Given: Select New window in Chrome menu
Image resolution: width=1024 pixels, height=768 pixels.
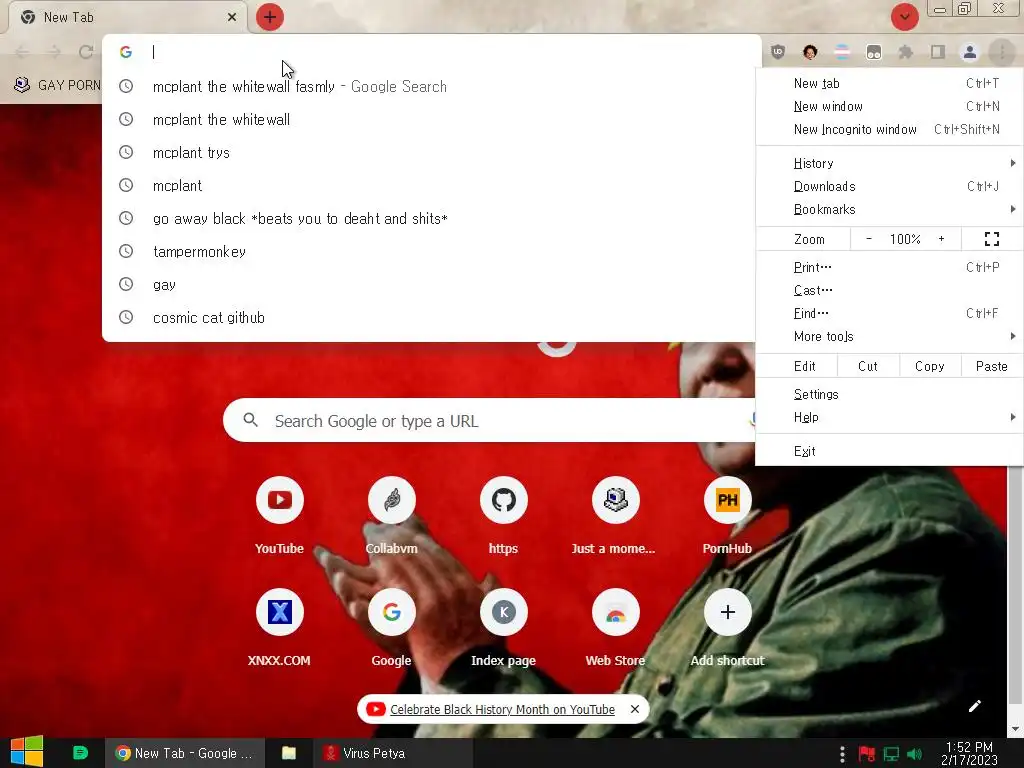Looking at the screenshot, I should (x=889, y=106).
